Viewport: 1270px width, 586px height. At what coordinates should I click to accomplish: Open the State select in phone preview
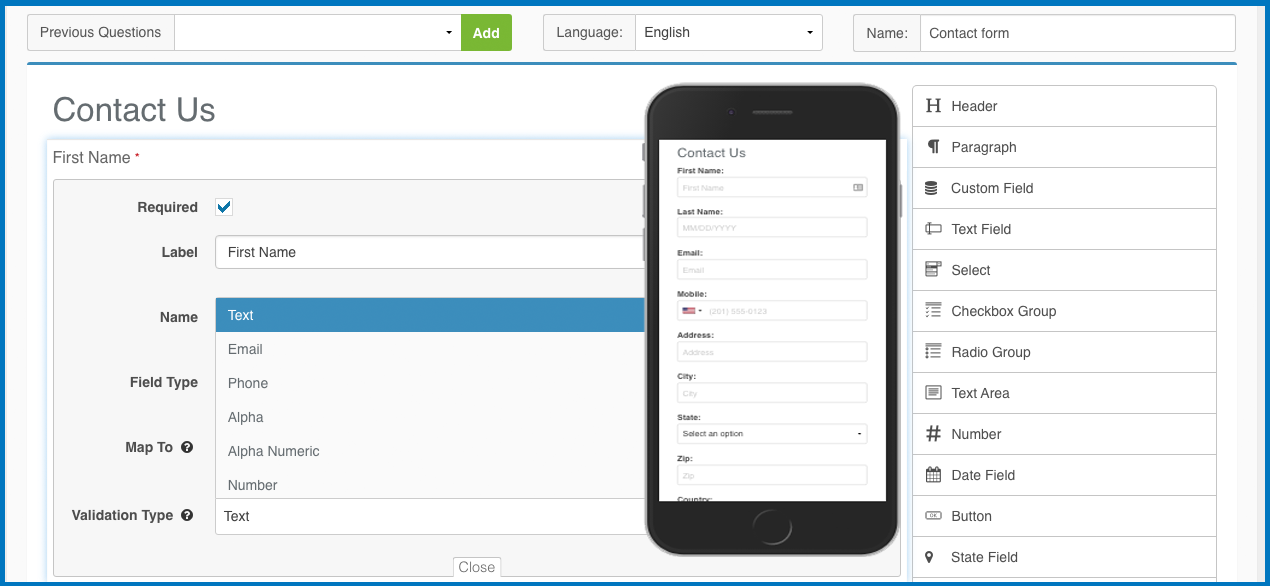click(x=772, y=434)
